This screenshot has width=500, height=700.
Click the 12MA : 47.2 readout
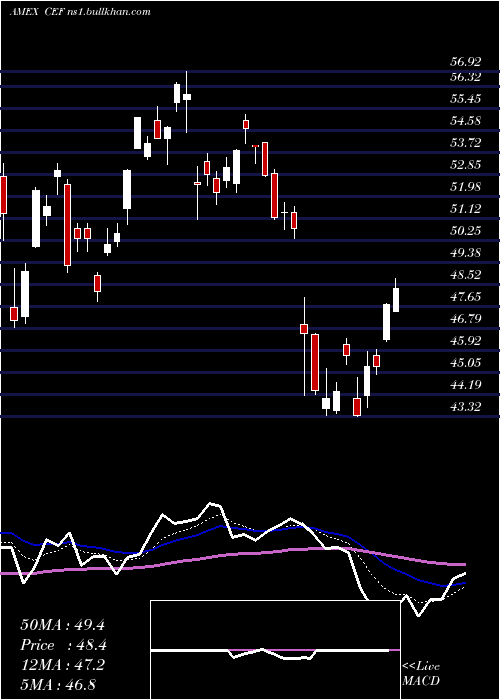point(62,665)
